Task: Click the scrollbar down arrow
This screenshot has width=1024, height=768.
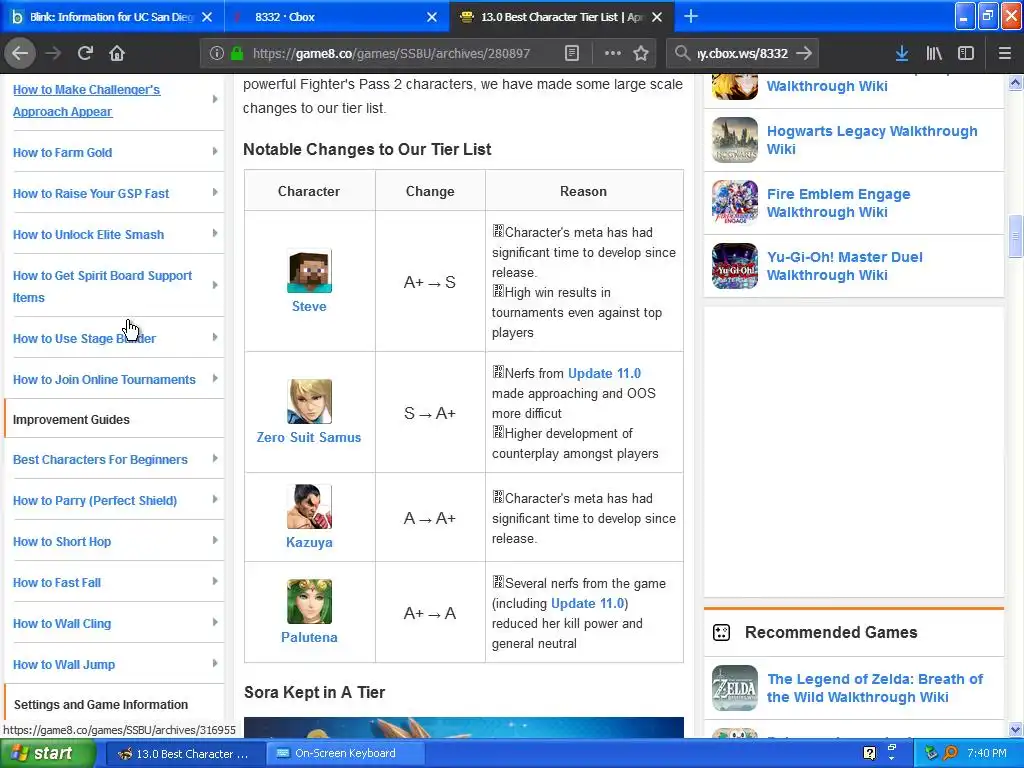Action: pos(1015,729)
